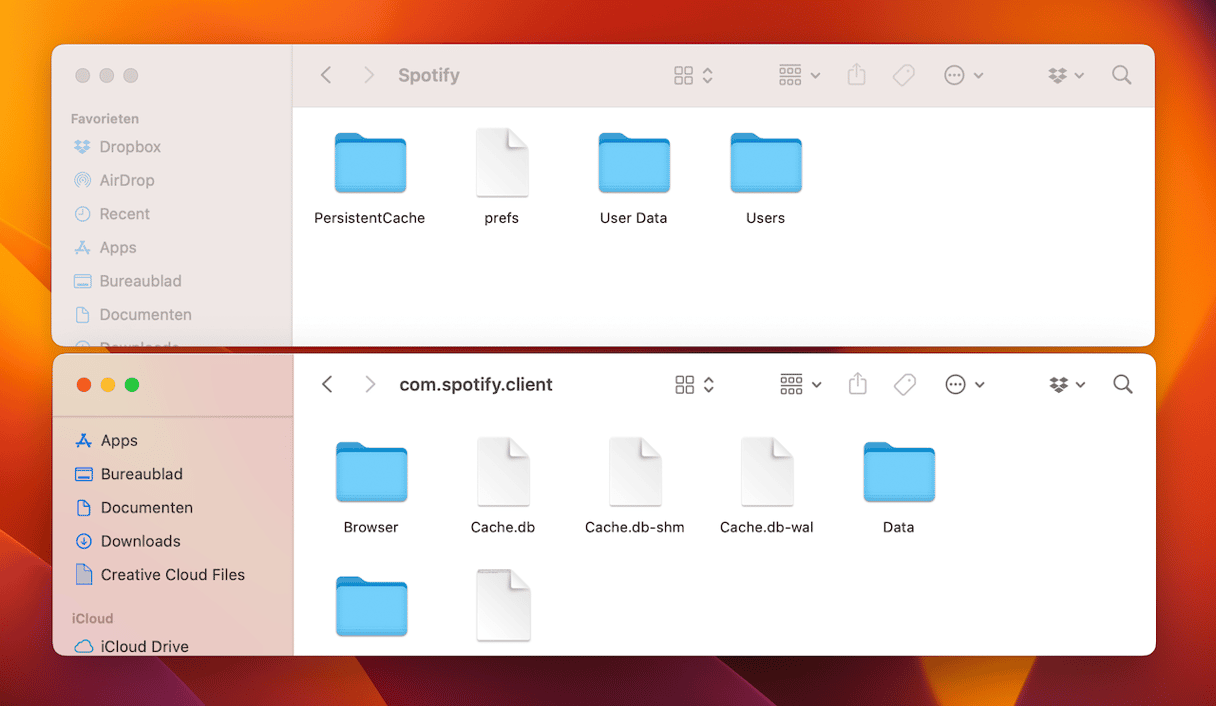
Task: Select the PersistentCache folder
Action: coord(370,179)
